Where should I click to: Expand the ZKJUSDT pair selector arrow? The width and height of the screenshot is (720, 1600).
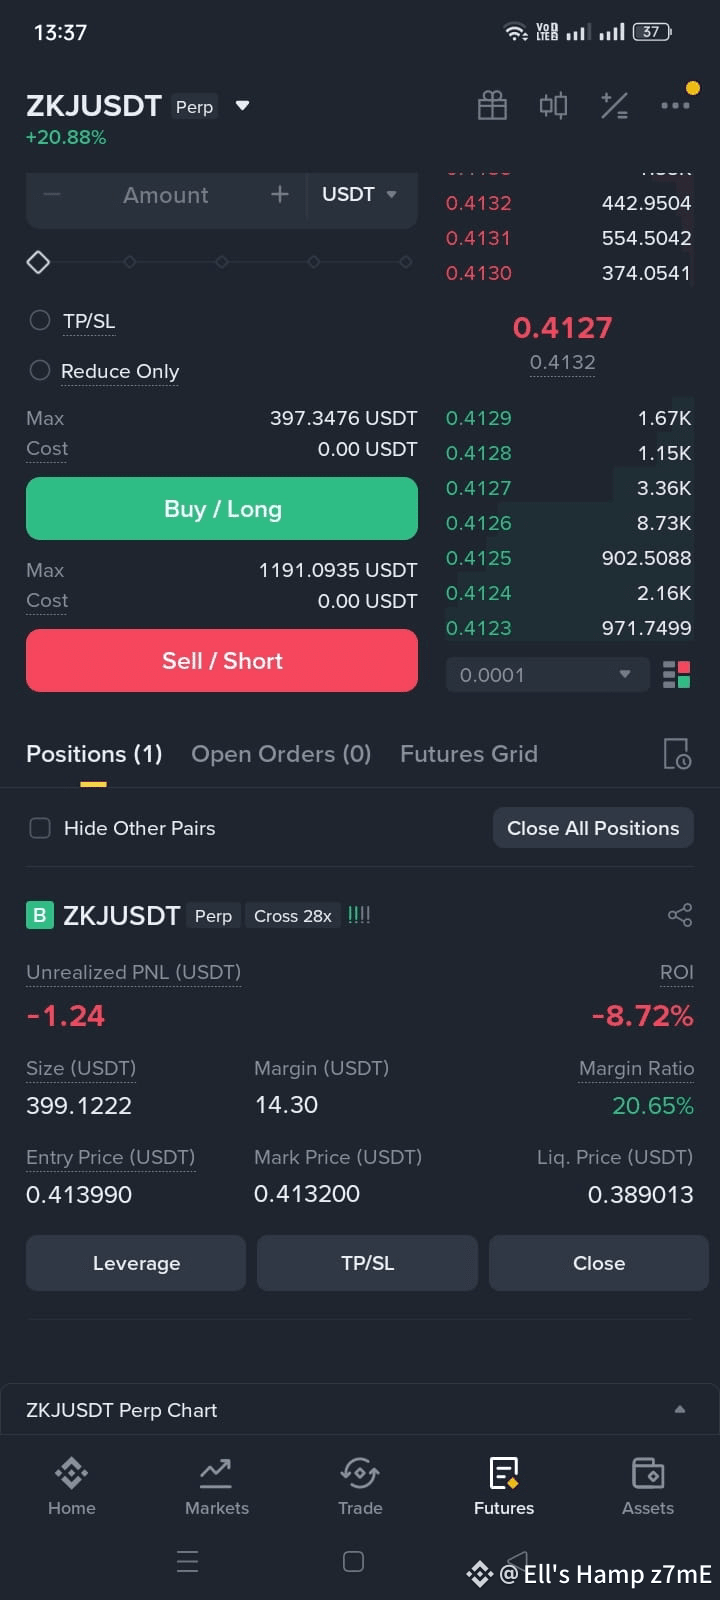tap(242, 106)
